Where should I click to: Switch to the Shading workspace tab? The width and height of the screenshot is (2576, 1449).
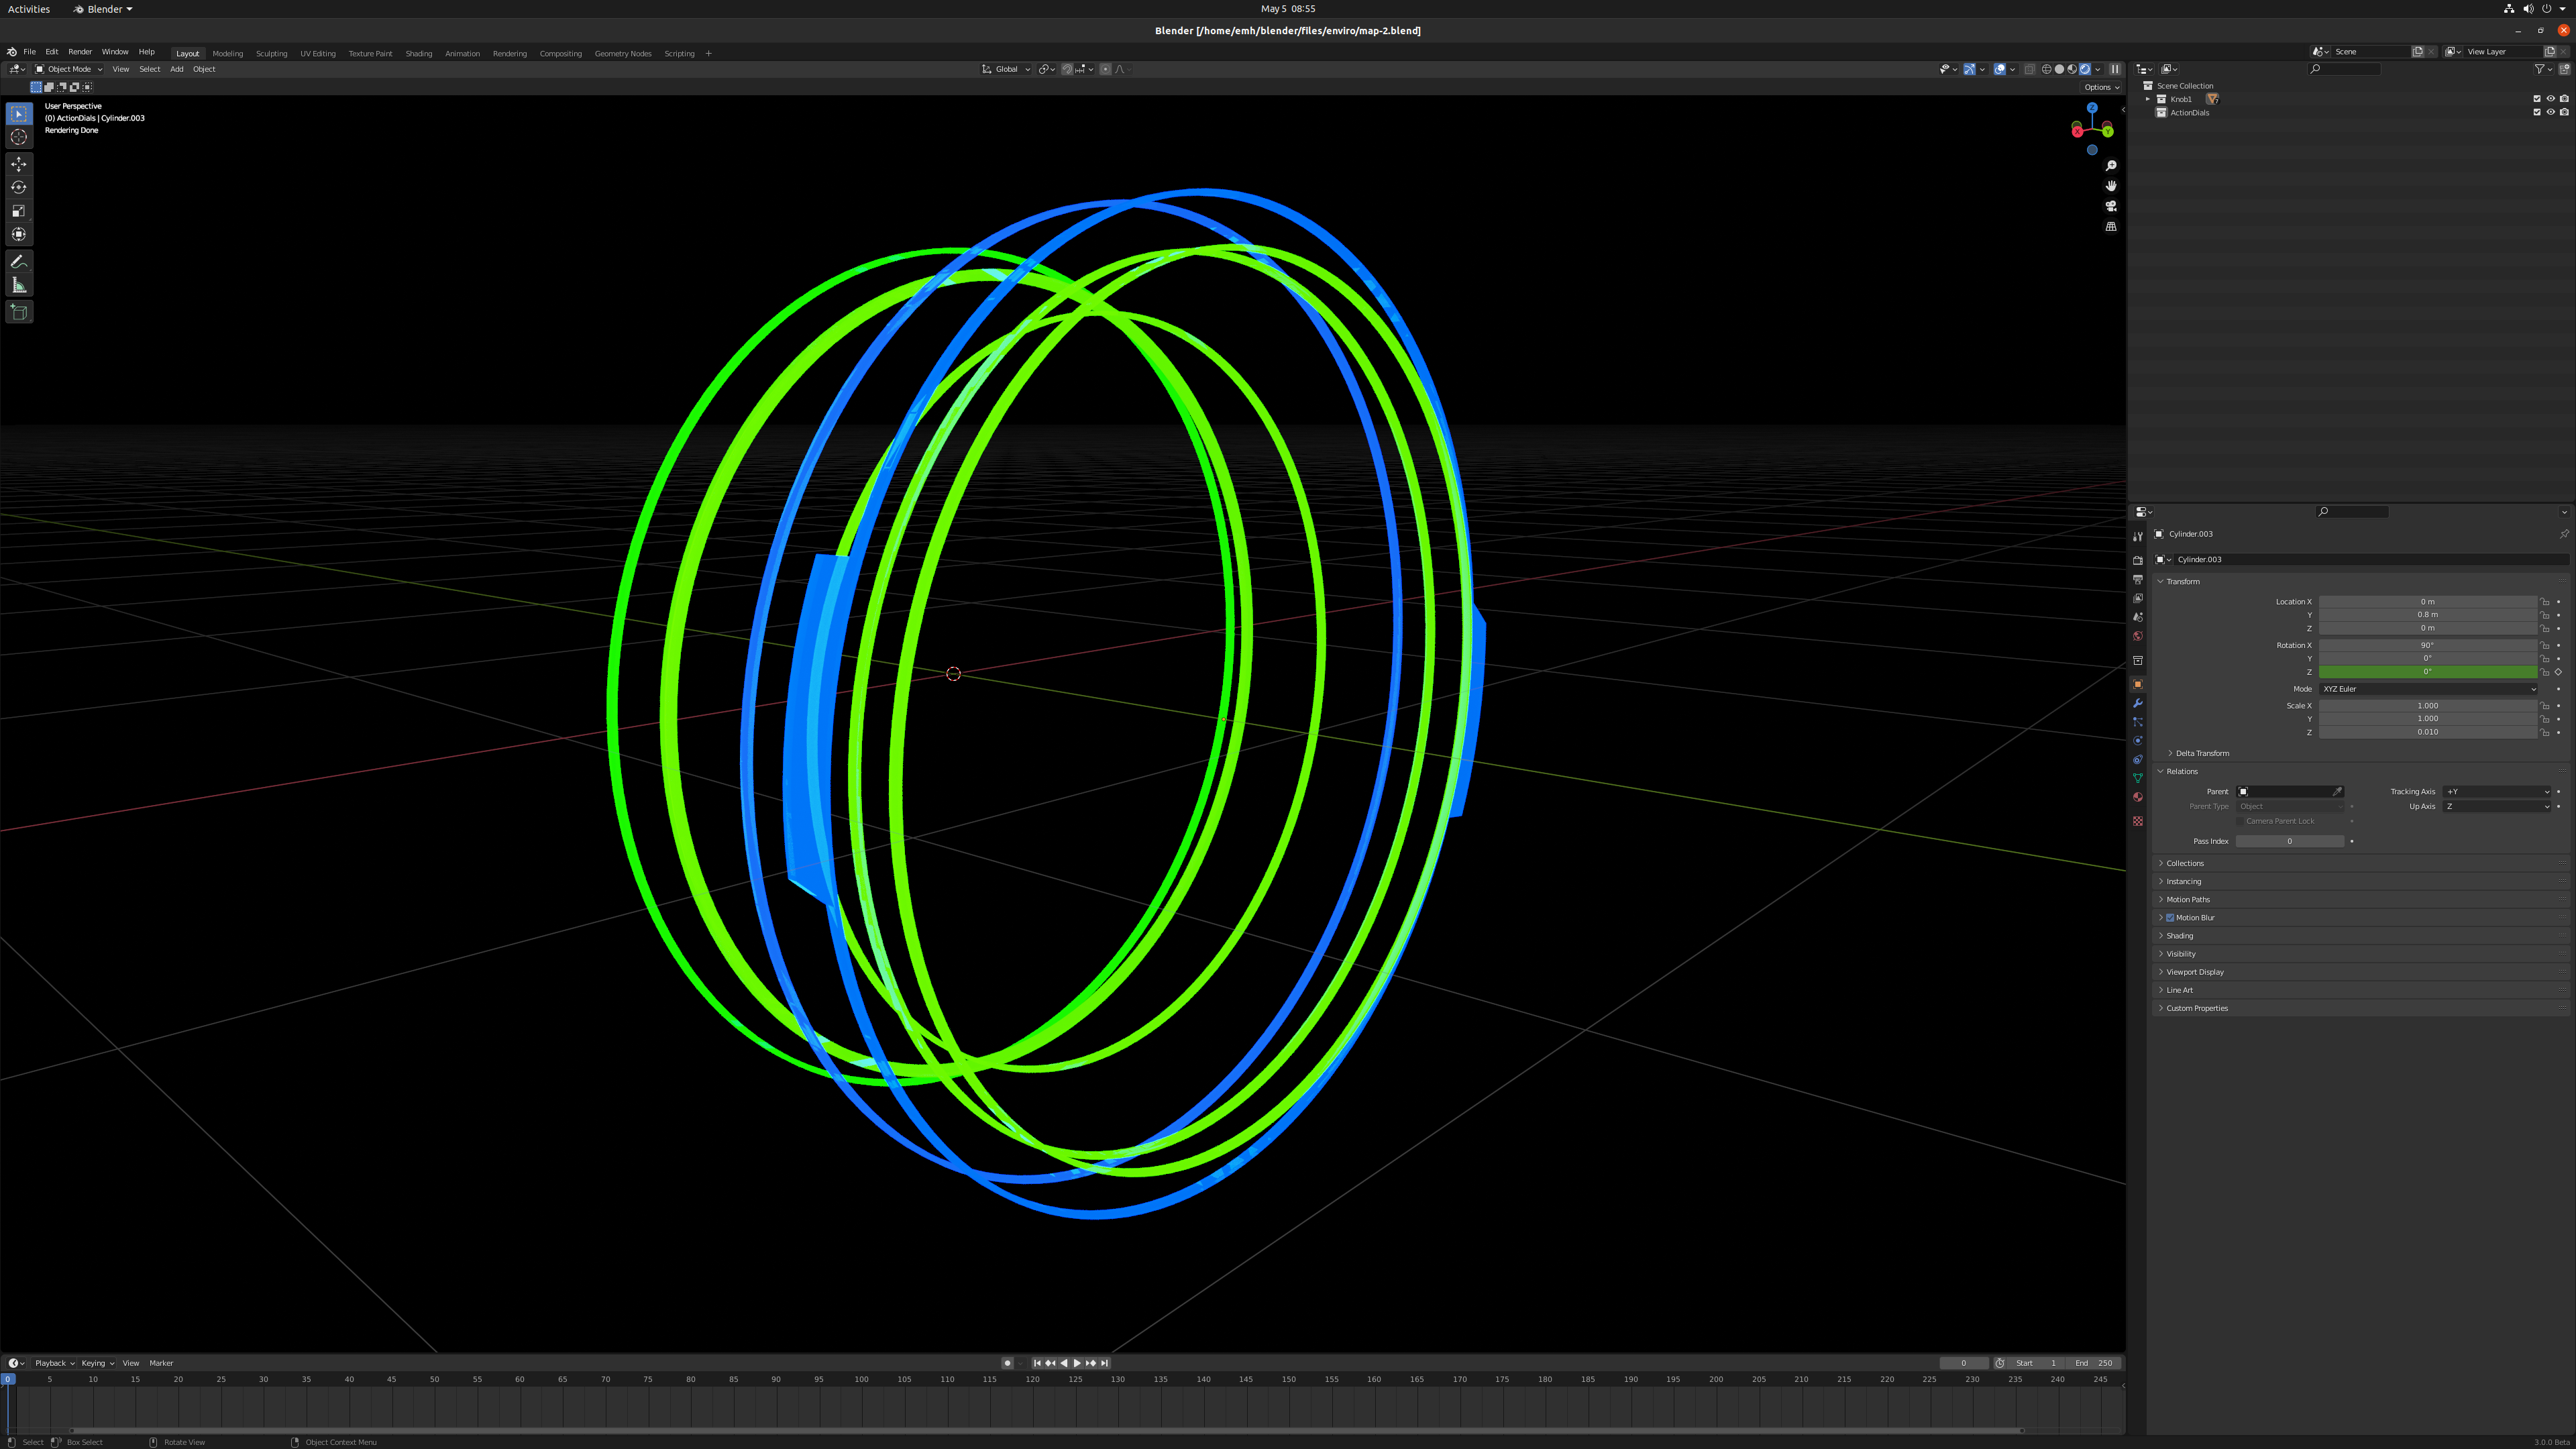419,54
